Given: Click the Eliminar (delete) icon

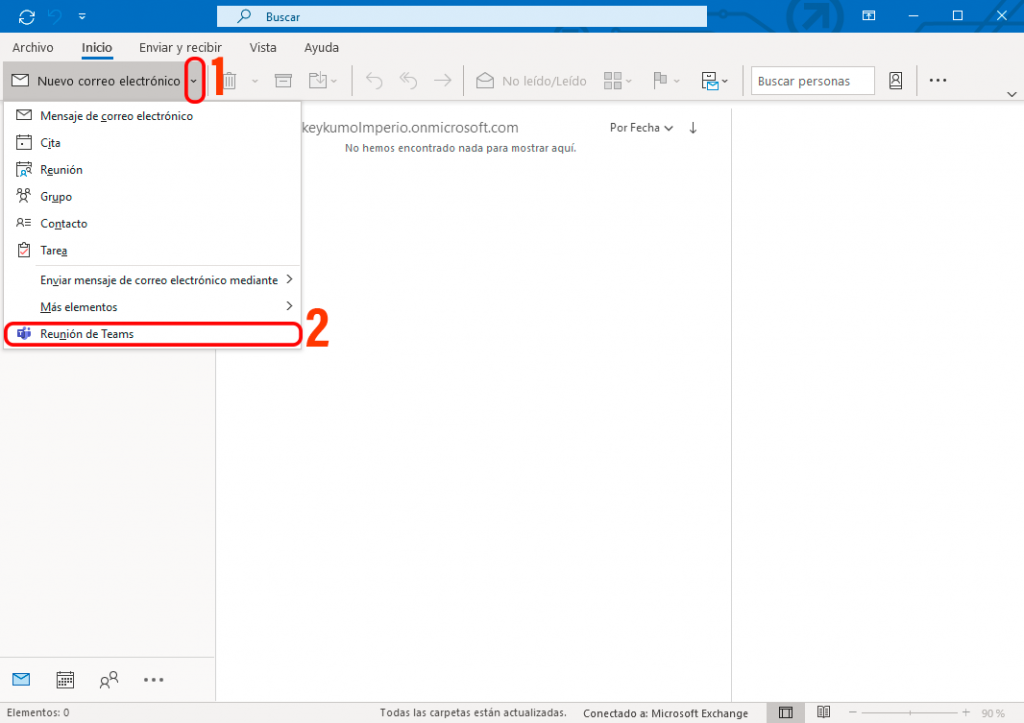Looking at the screenshot, I should tap(232, 80).
